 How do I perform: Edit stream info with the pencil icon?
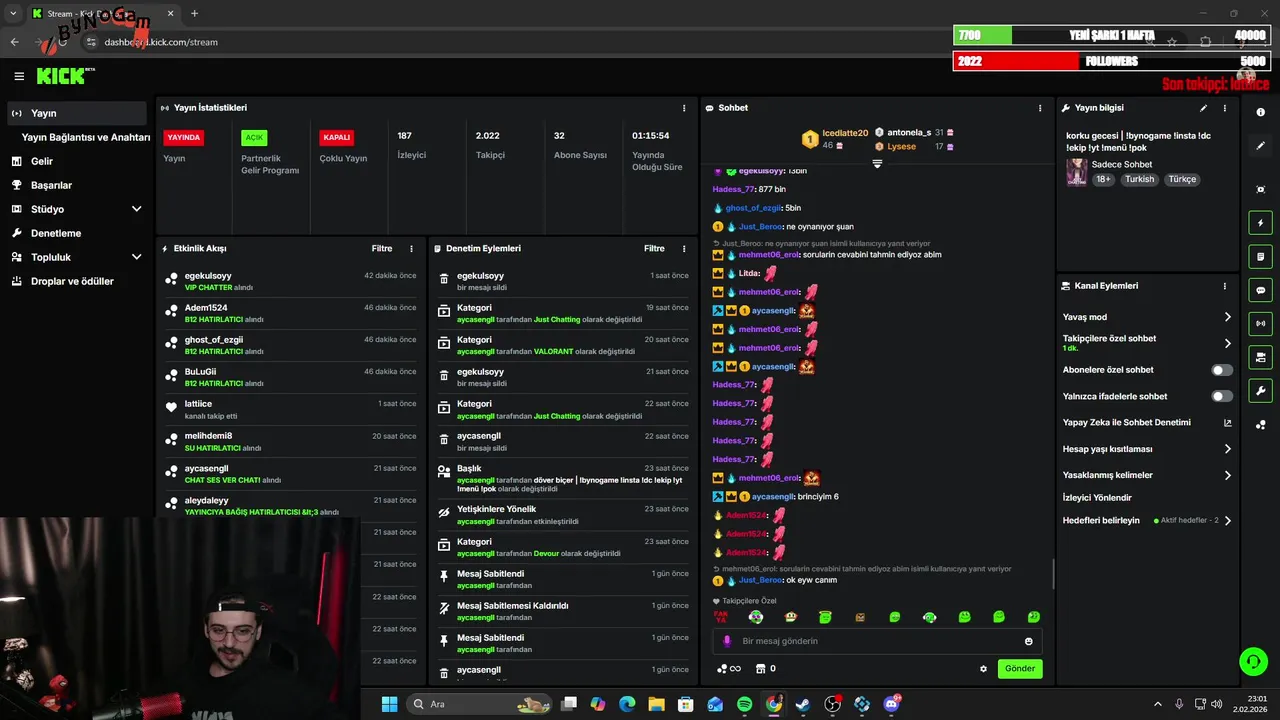click(x=1203, y=108)
